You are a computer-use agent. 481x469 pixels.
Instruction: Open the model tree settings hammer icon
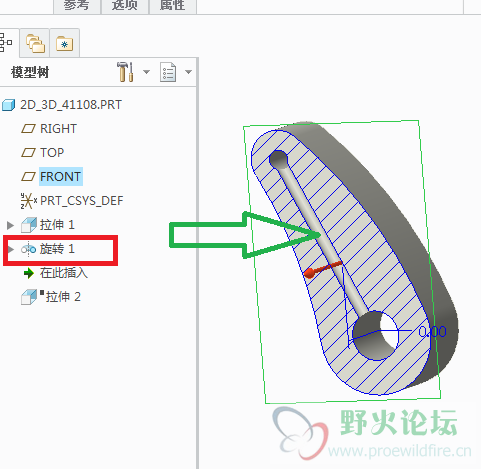125,72
